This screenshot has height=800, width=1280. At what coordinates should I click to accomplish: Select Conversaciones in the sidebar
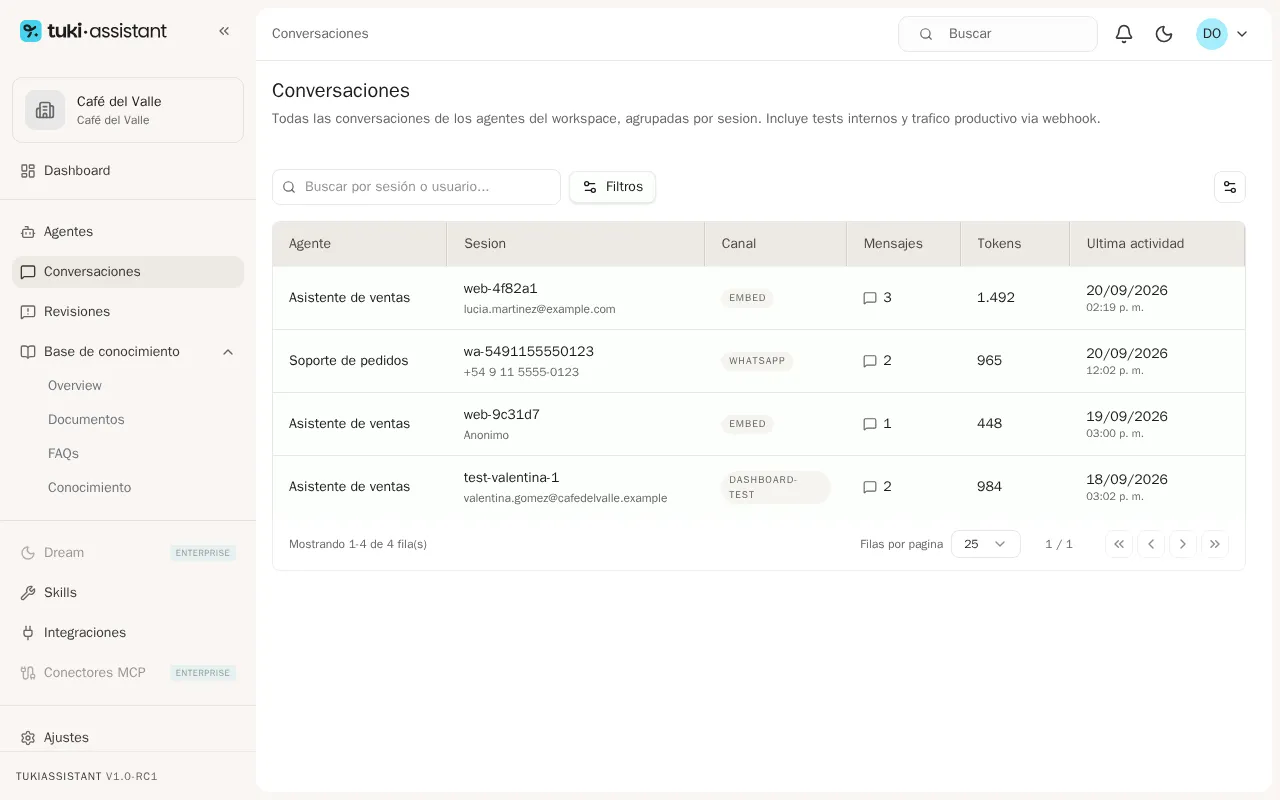click(x=128, y=272)
